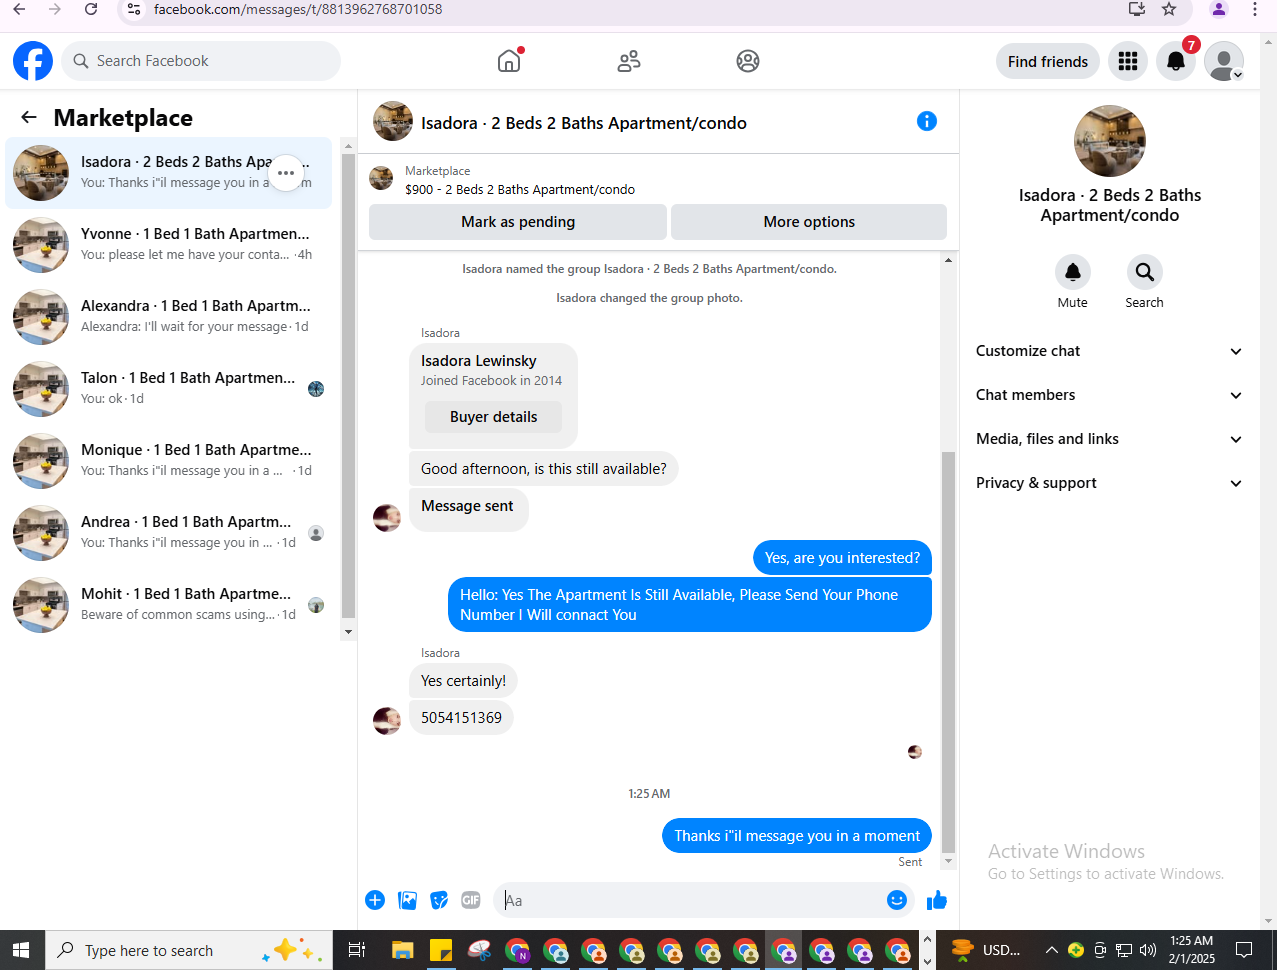Open Buyer details for Isadora Lewinsky
The height and width of the screenshot is (970, 1277).
[x=493, y=417]
